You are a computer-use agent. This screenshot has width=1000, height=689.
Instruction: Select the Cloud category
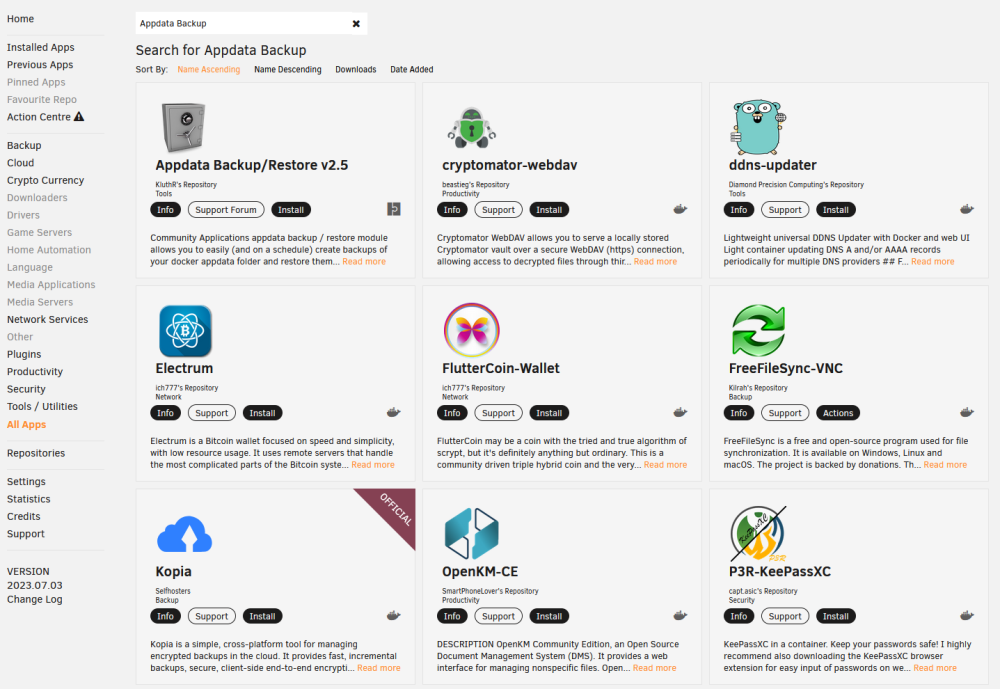click(x=20, y=163)
